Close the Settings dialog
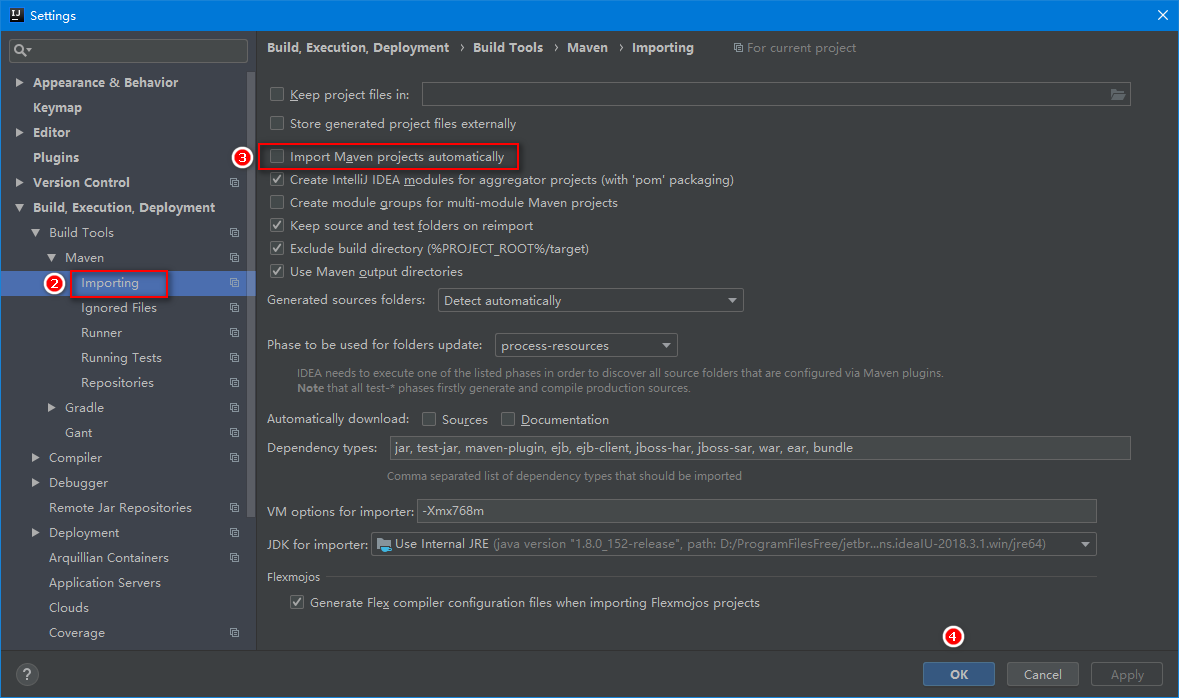 (x=1162, y=15)
